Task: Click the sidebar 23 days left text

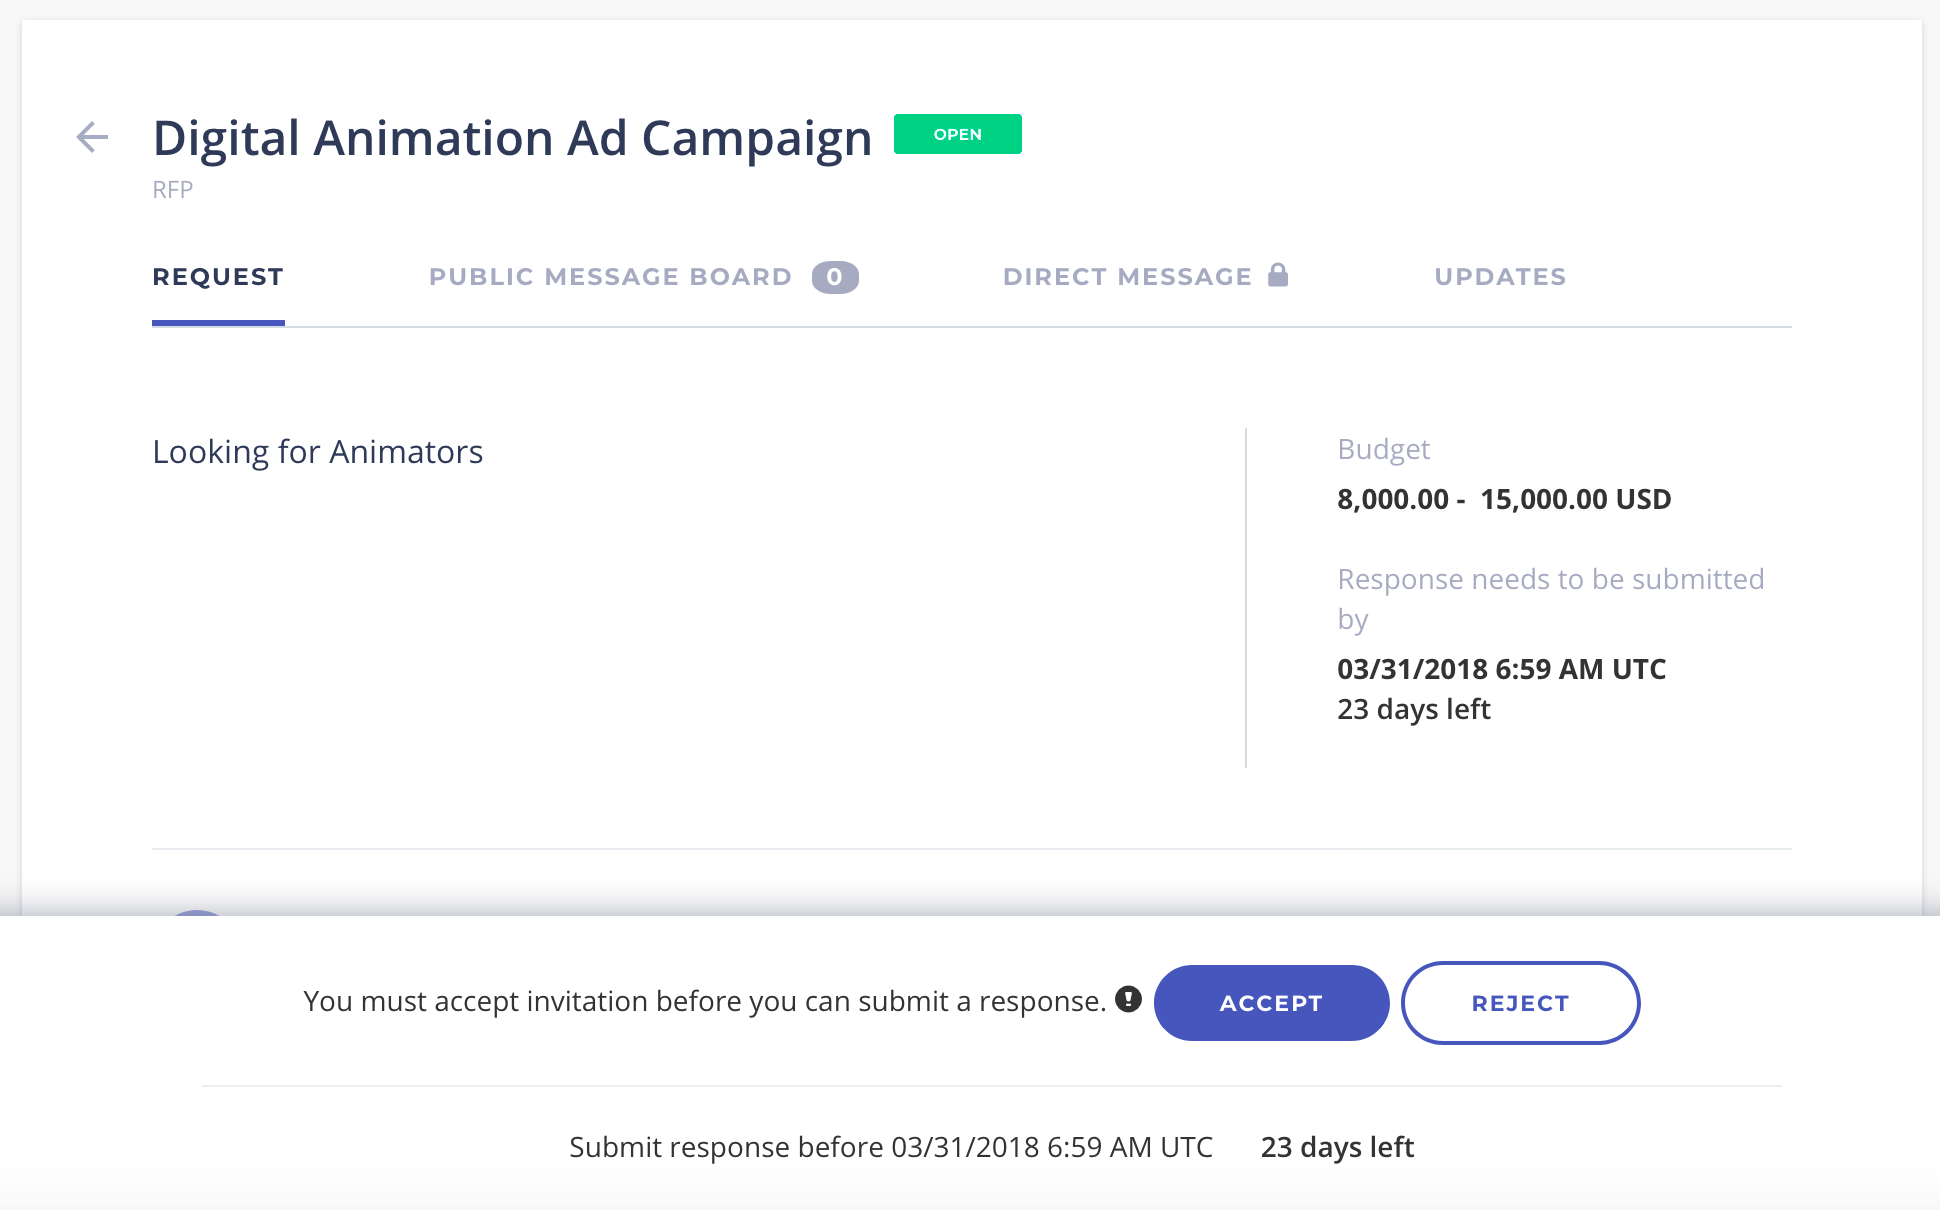Action: tap(1413, 709)
